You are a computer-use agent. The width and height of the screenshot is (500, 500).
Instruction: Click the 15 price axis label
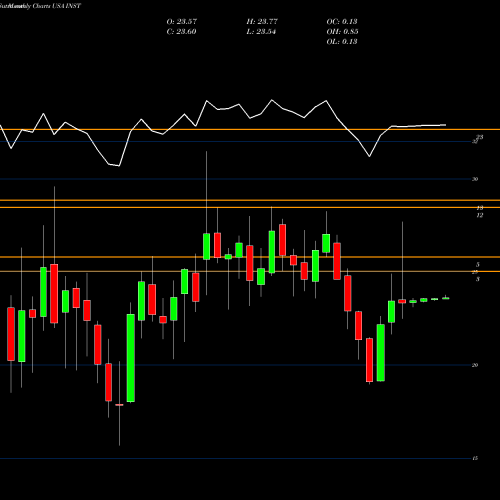pyautogui.click(x=475, y=458)
